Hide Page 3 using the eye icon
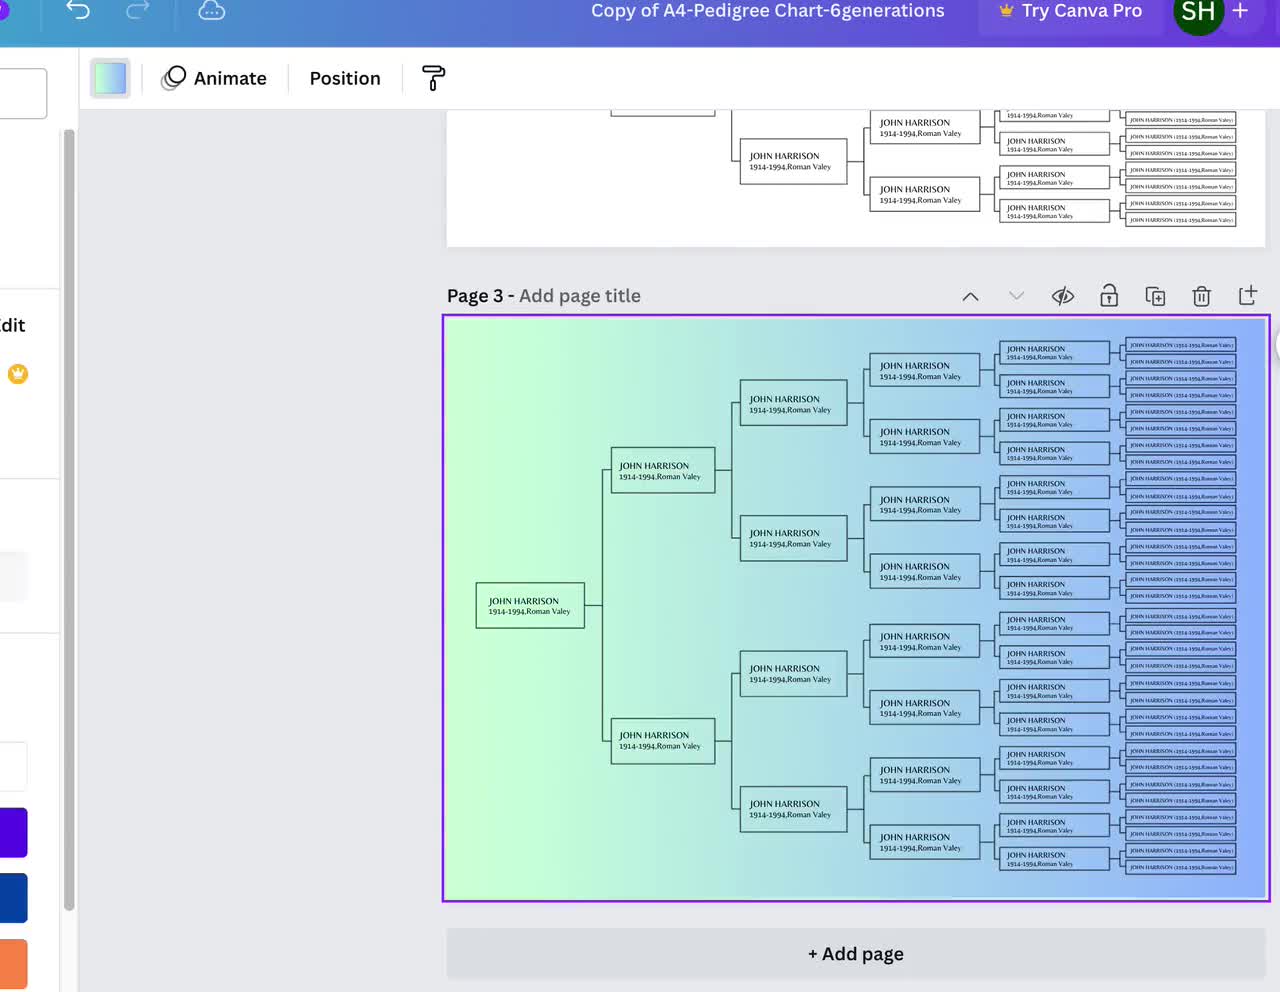The image size is (1280, 992). (x=1063, y=296)
